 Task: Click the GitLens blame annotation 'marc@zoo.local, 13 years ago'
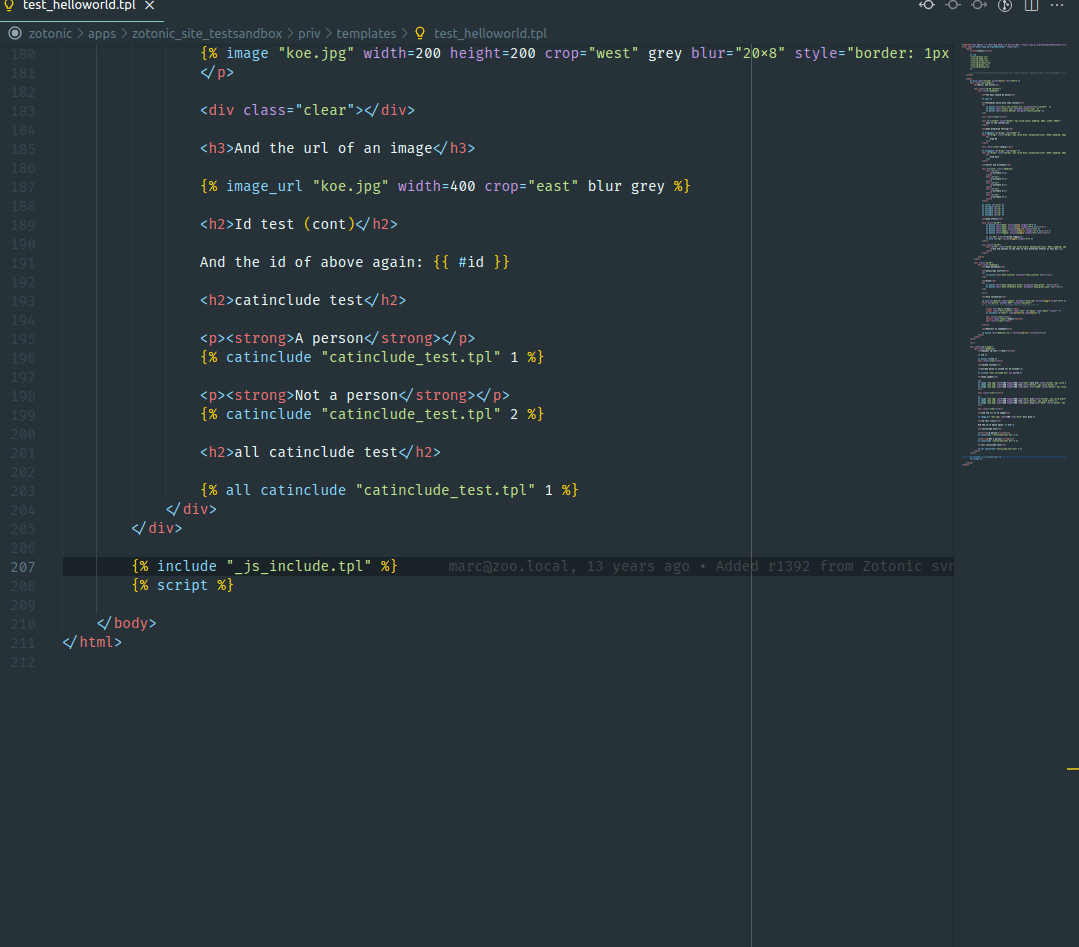(568, 566)
